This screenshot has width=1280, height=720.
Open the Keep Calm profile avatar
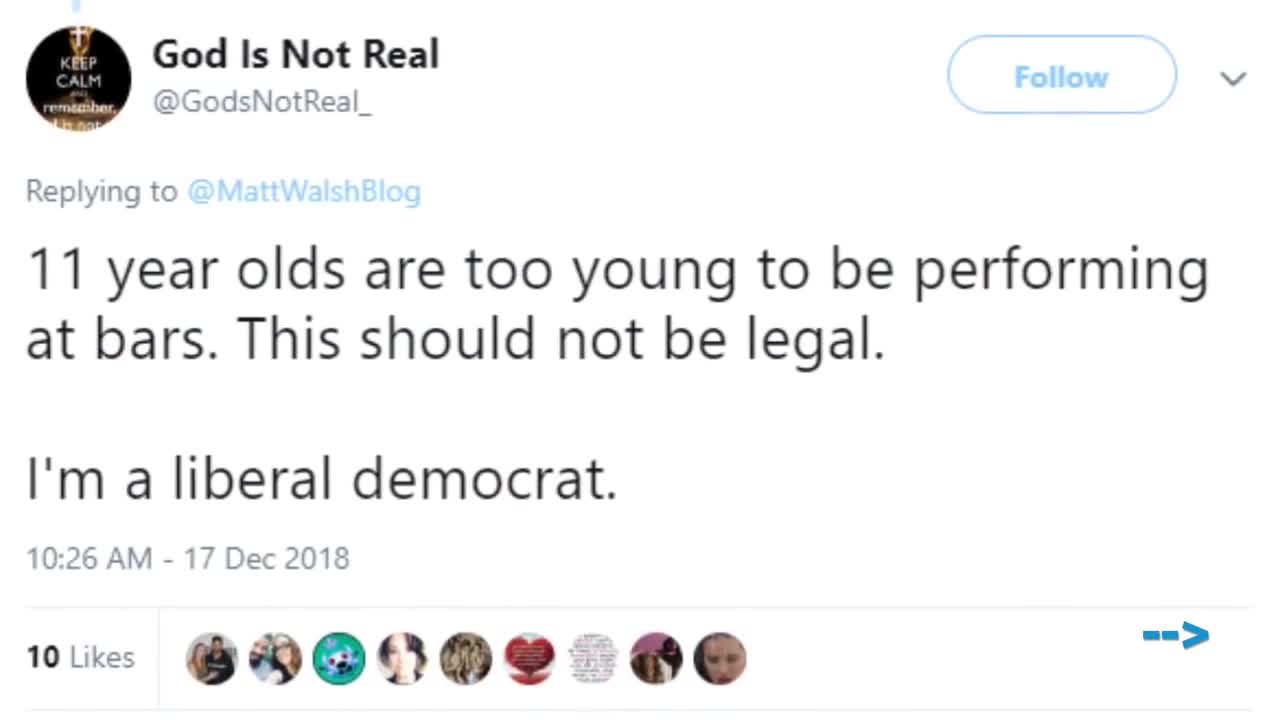(x=78, y=78)
